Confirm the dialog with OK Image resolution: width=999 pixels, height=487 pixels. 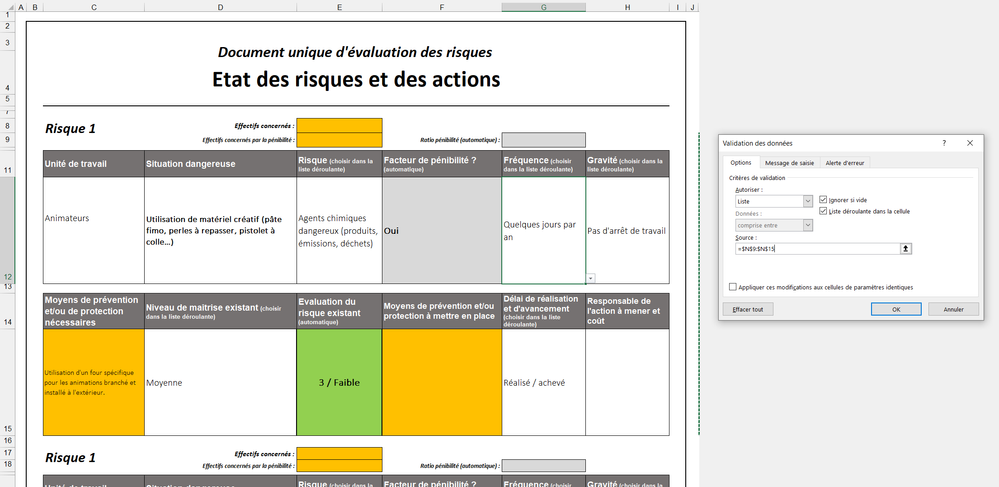coord(896,309)
